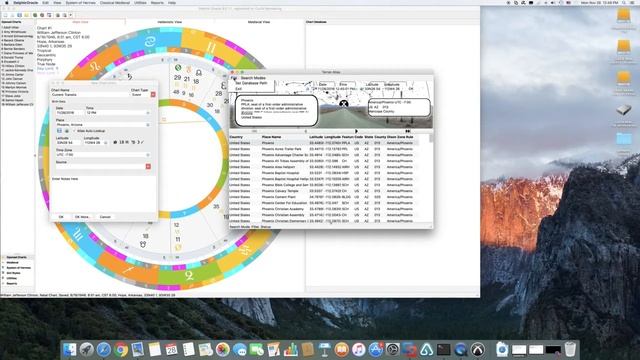This screenshot has height=360, width=640.
Task: Open Search Modes menu in atlas window
Action: point(253,78)
